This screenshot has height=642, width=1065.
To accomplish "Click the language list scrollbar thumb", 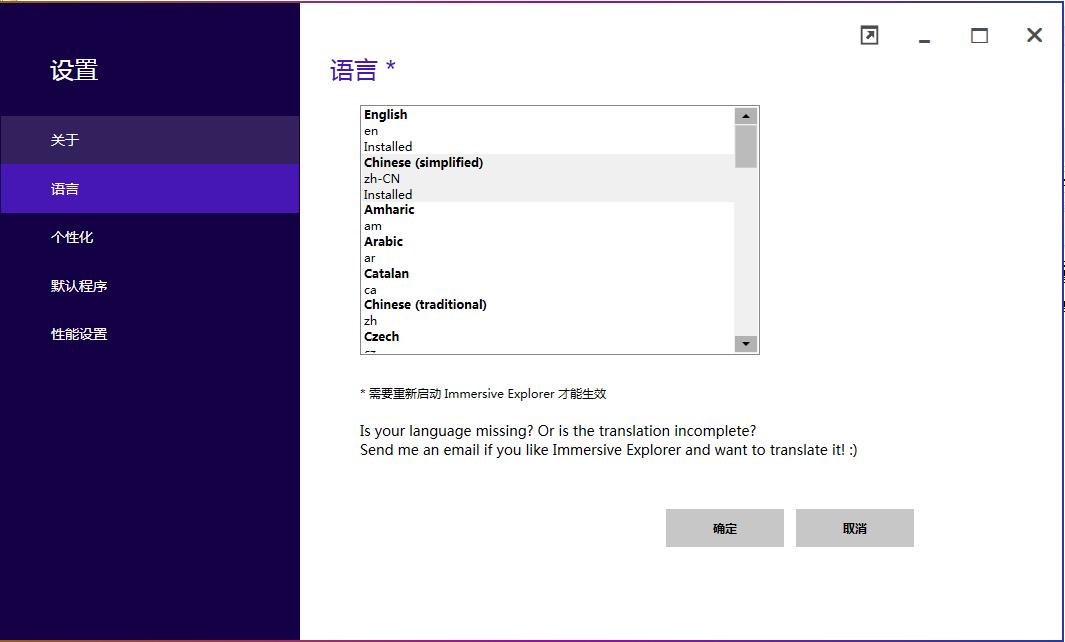I will click(745, 146).
